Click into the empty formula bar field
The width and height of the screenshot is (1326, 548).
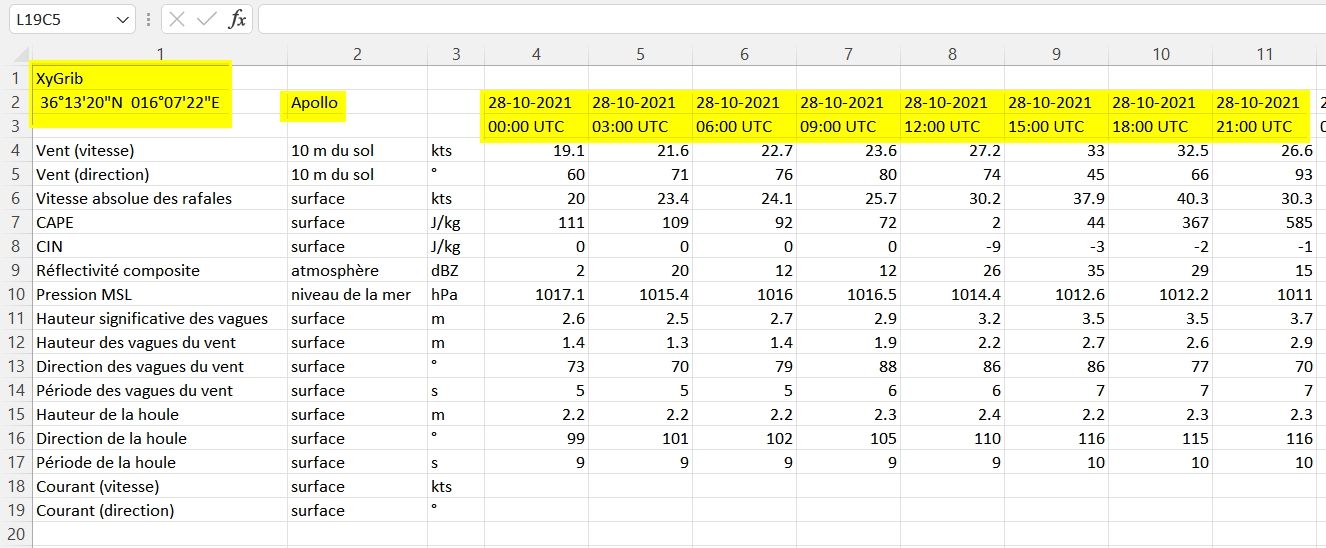click(780, 19)
